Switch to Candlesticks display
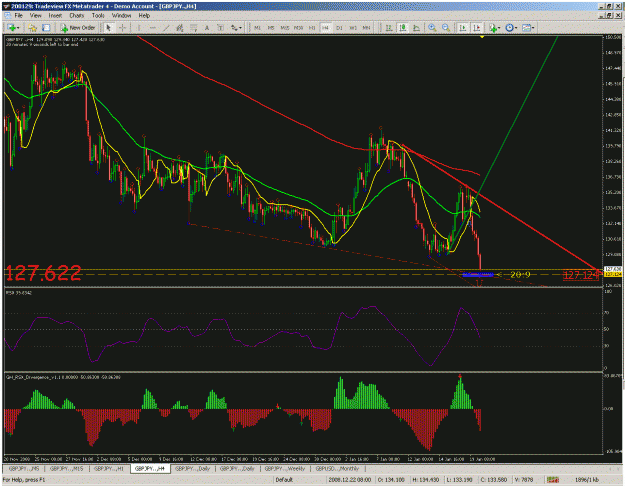Image resolution: width=625 pixels, height=486 pixels. point(403,28)
